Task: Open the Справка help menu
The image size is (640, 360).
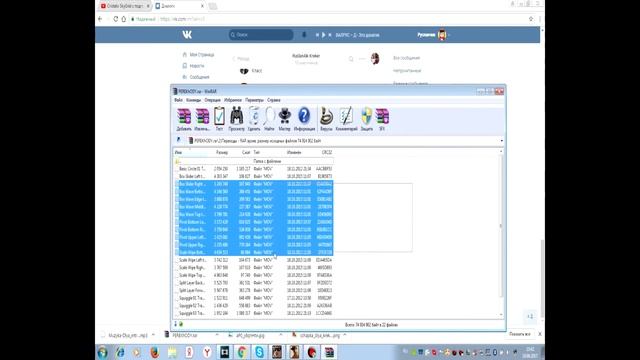Action: pos(273,100)
